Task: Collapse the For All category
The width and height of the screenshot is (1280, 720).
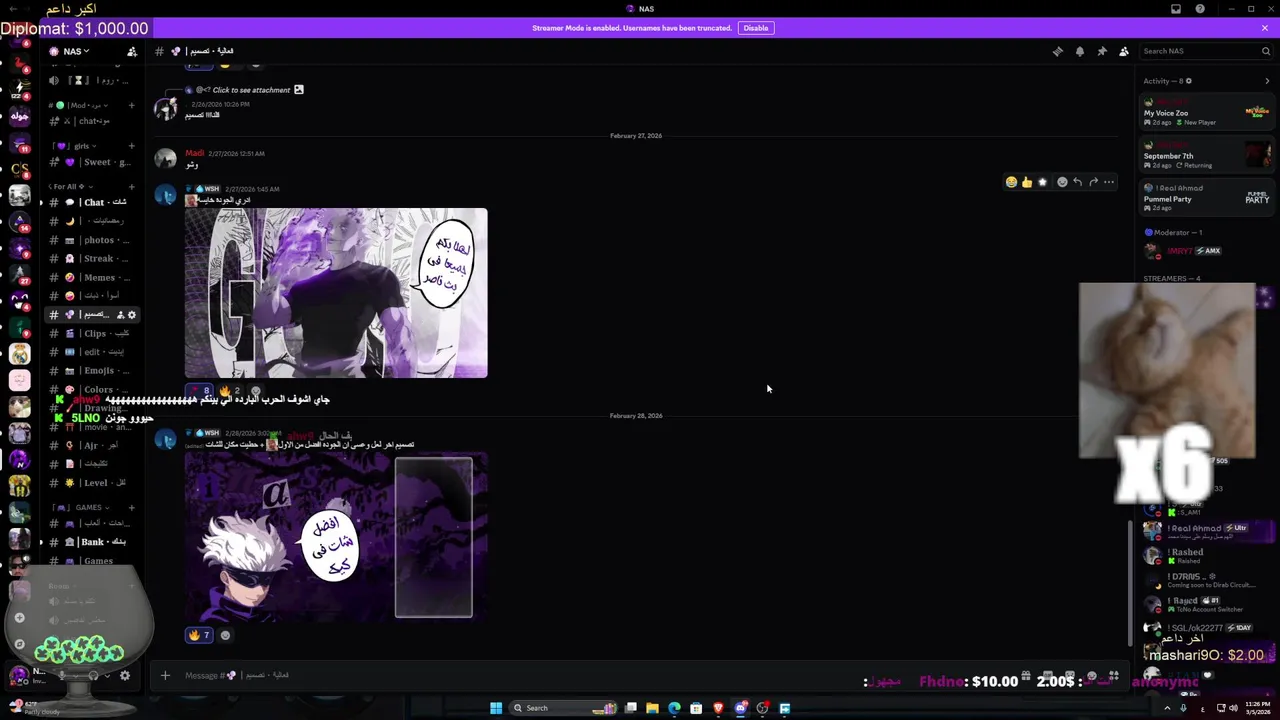Action: tap(70, 186)
